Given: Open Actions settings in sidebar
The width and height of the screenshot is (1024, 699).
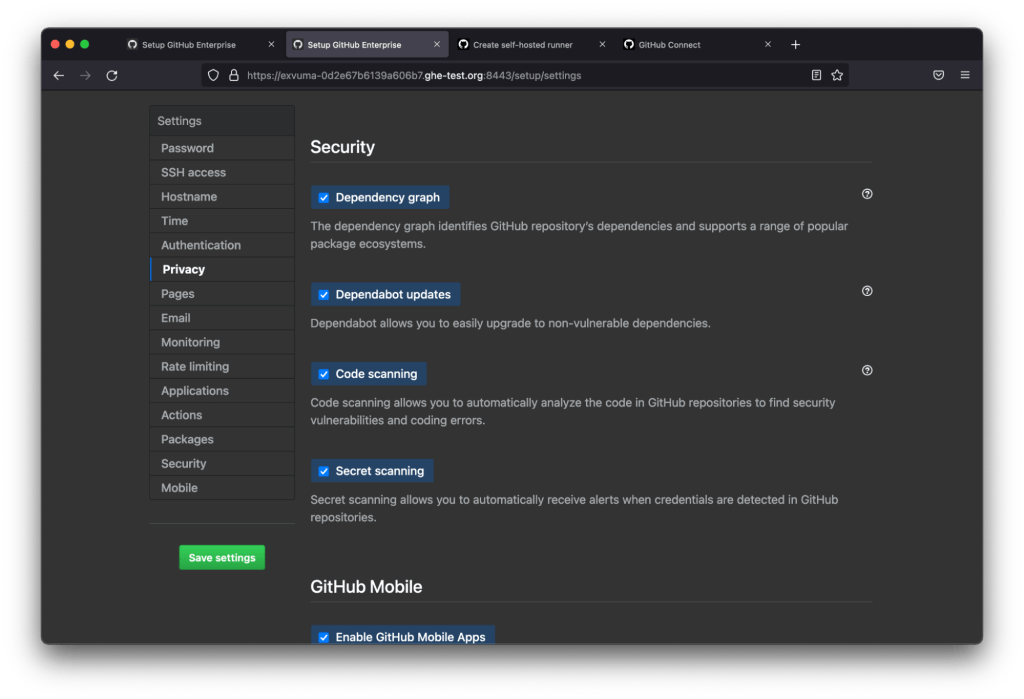Looking at the screenshot, I should coord(222,415).
